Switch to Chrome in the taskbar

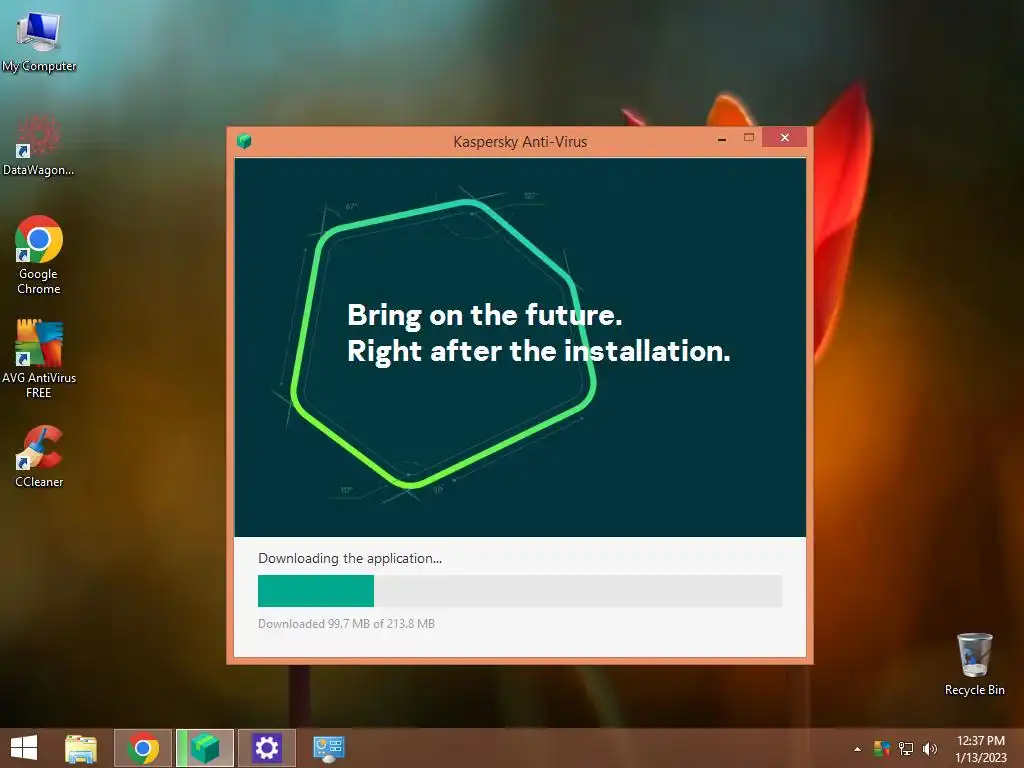coord(143,748)
